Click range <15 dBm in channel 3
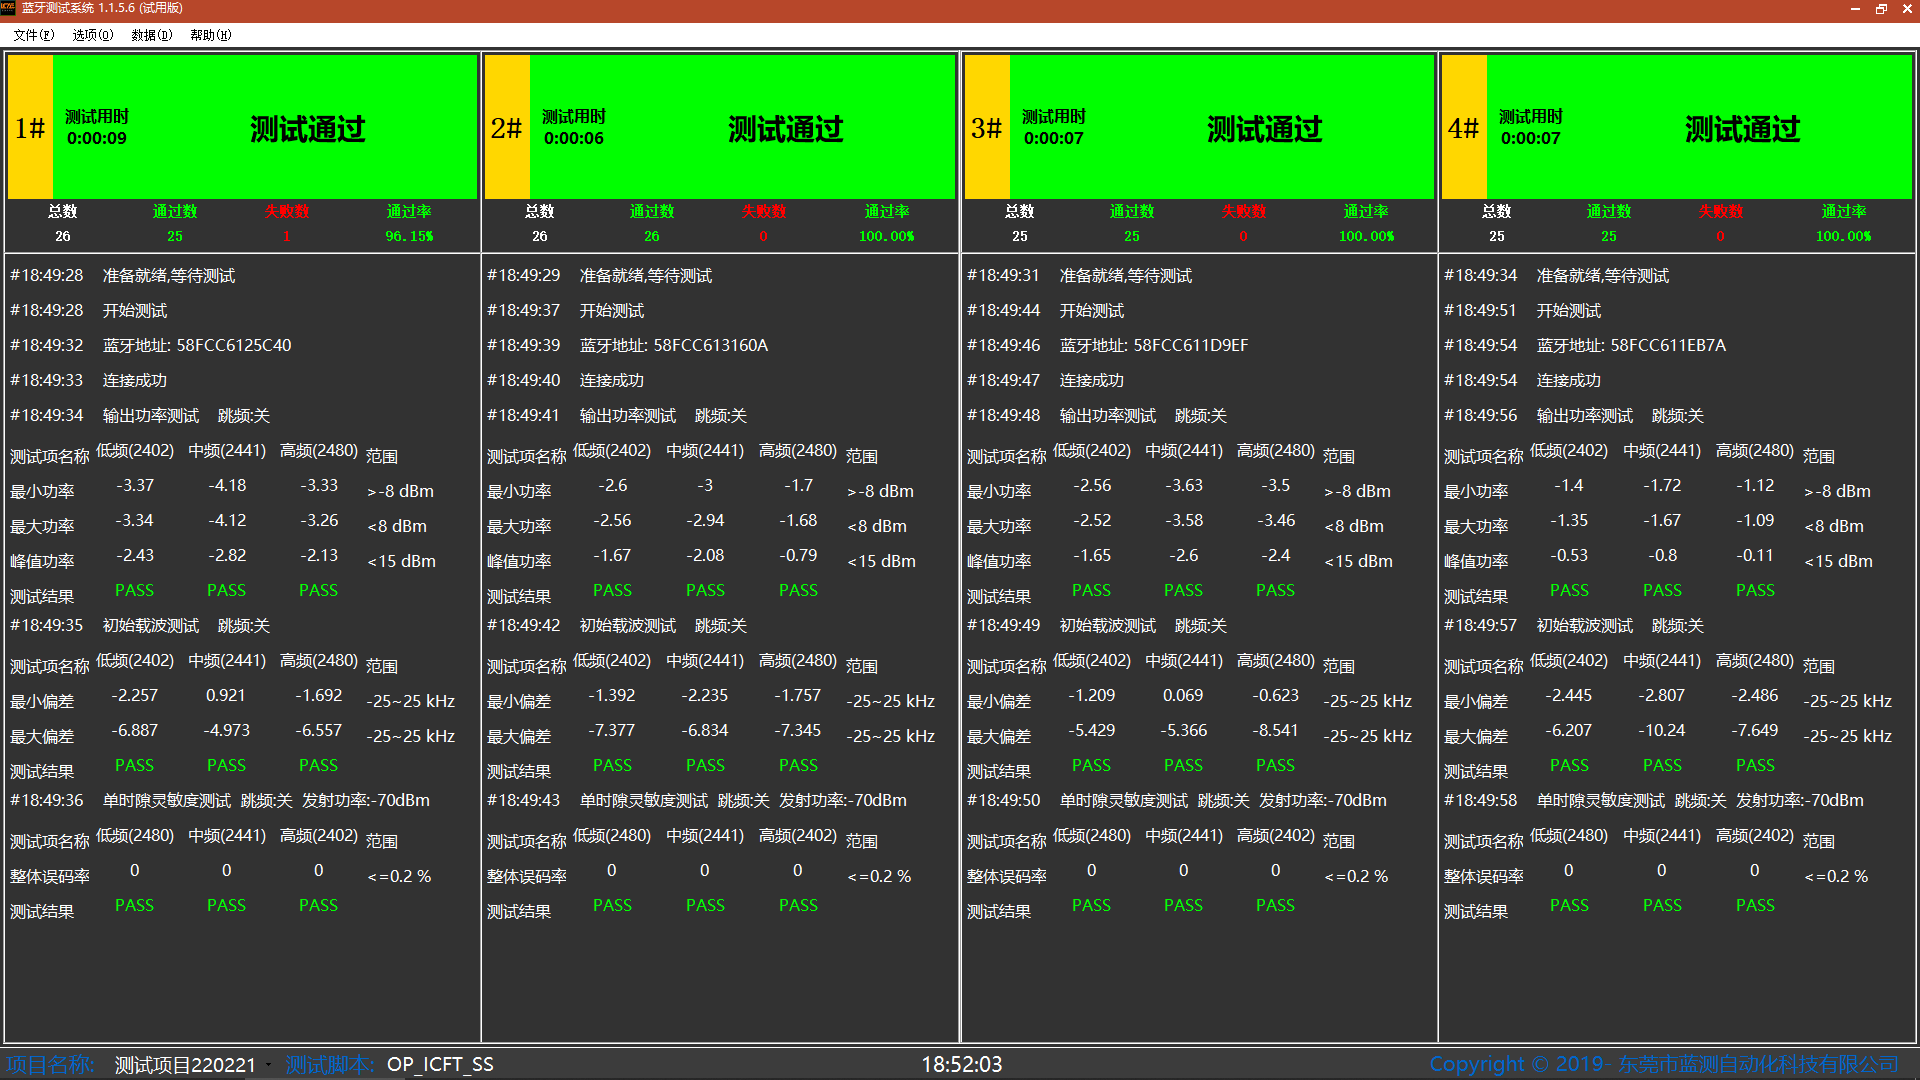 pos(1359,561)
